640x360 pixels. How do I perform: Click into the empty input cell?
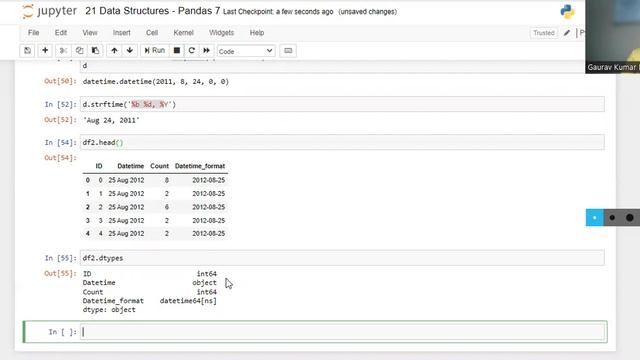pyautogui.click(x=342, y=332)
